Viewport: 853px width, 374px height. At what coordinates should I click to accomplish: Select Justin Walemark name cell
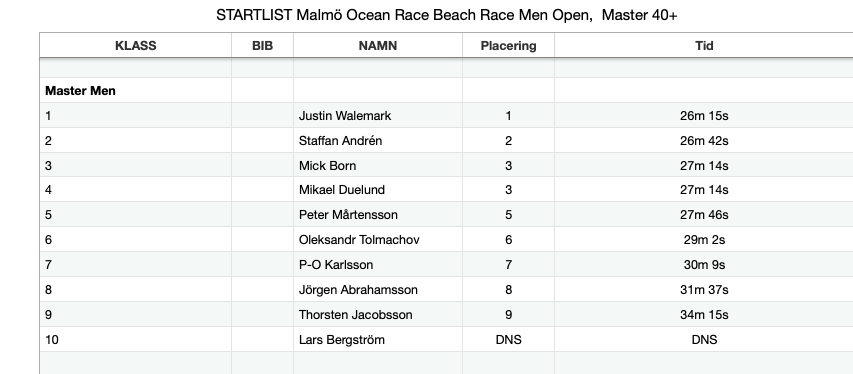pyautogui.click(x=378, y=115)
